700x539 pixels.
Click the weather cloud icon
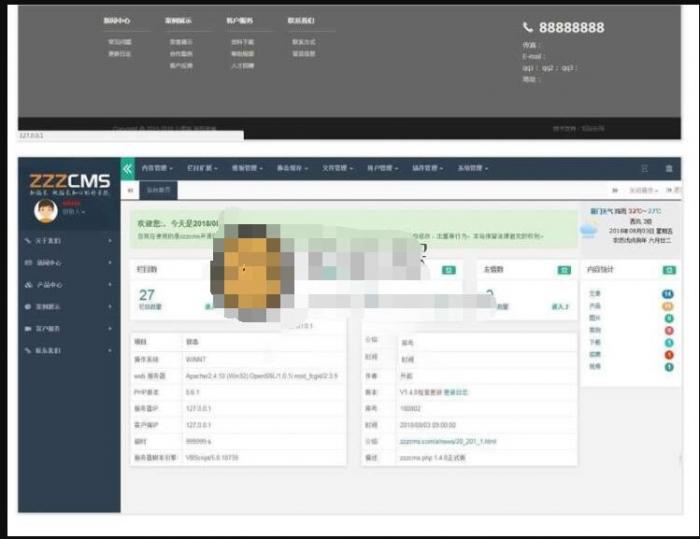[590, 229]
